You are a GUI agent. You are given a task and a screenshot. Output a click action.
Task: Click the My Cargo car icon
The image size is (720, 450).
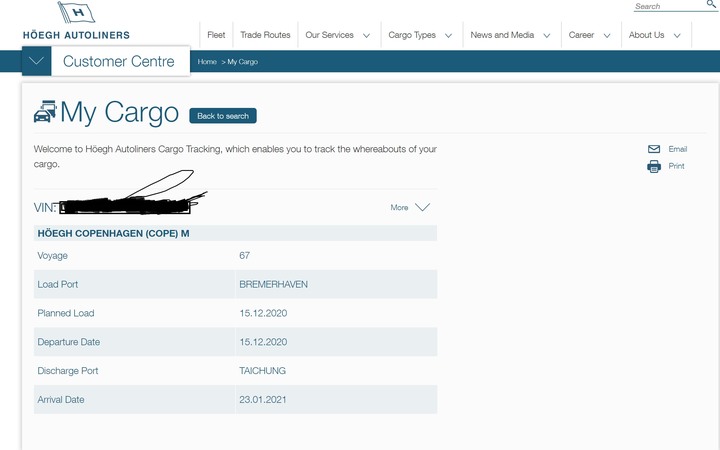click(45, 112)
